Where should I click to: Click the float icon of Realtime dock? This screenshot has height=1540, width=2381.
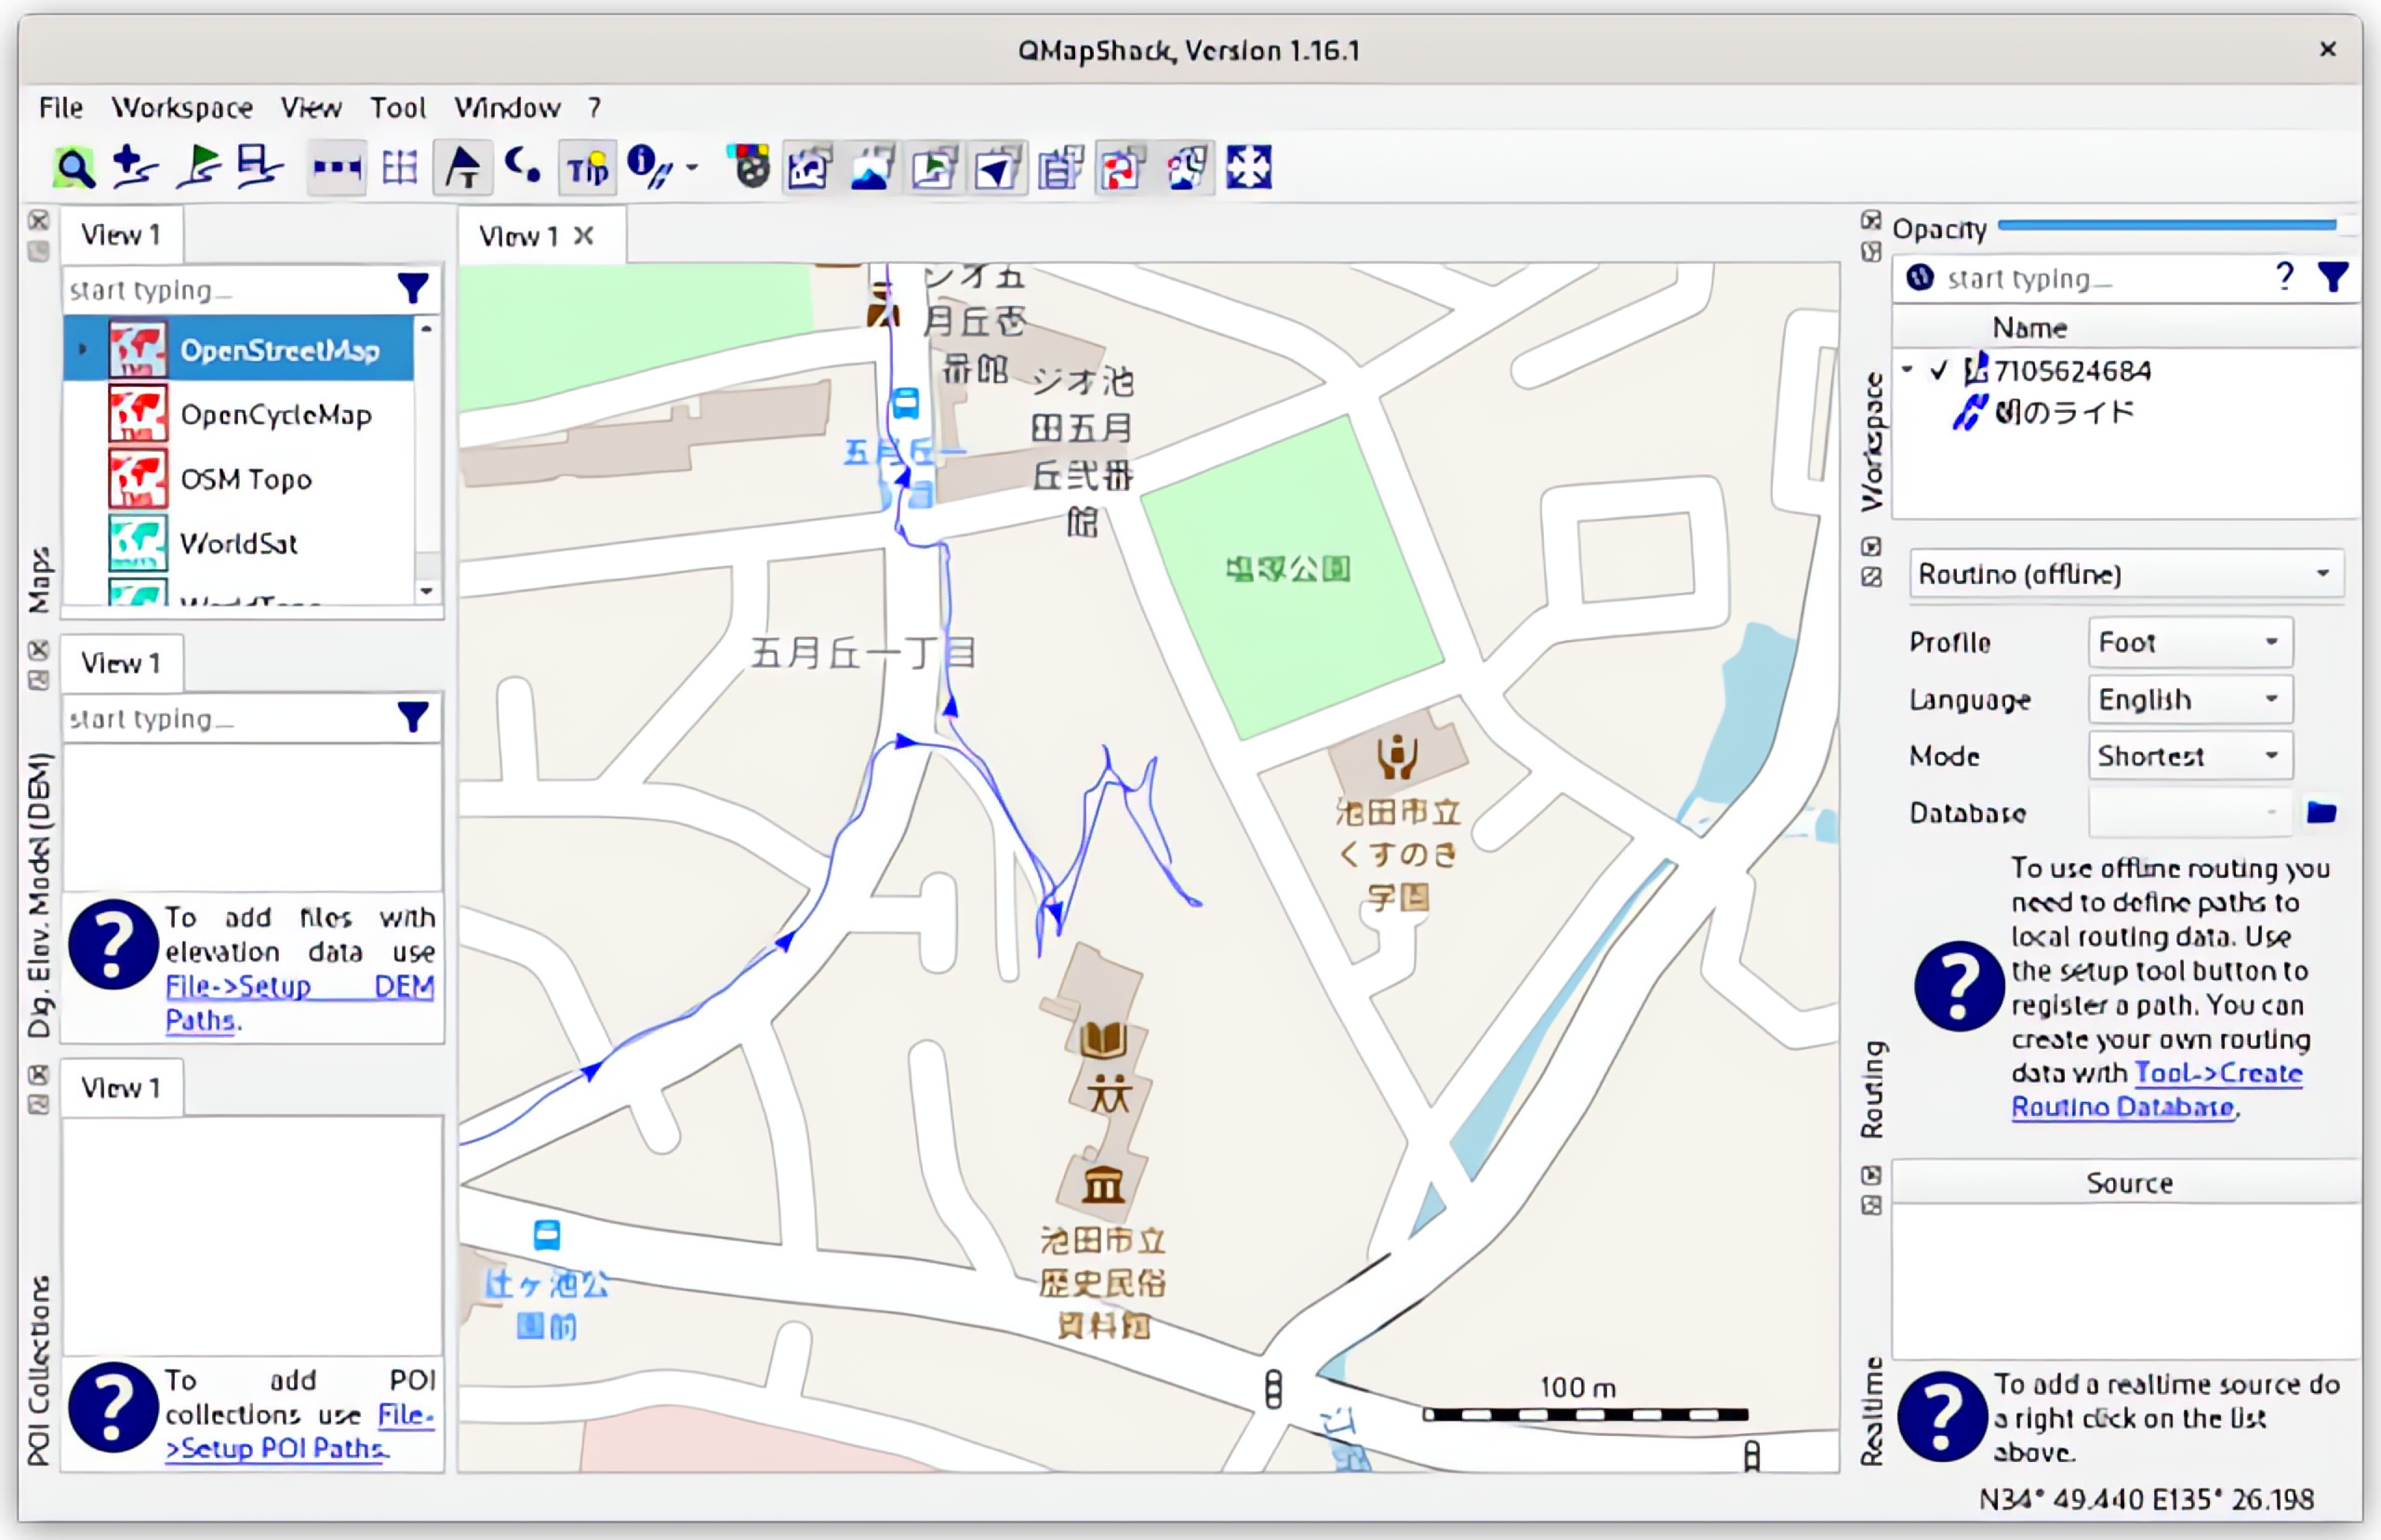(1871, 1206)
